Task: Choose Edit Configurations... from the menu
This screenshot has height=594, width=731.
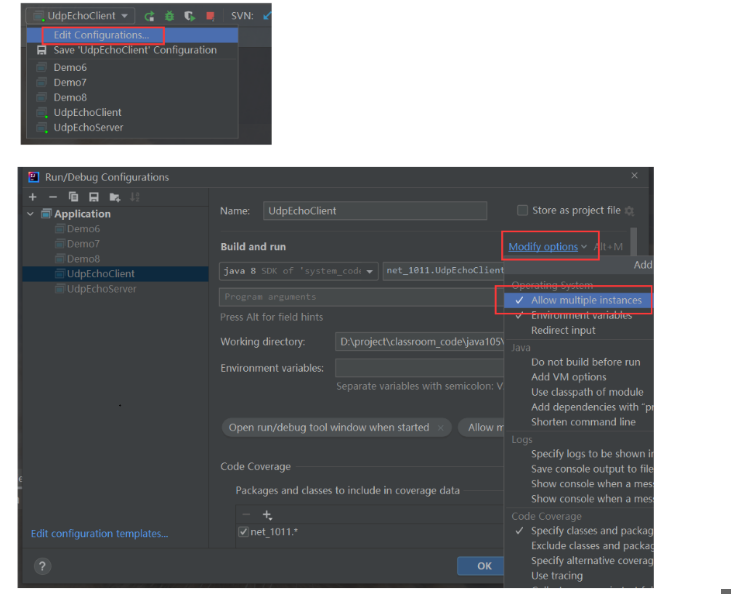Action: (100, 35)
